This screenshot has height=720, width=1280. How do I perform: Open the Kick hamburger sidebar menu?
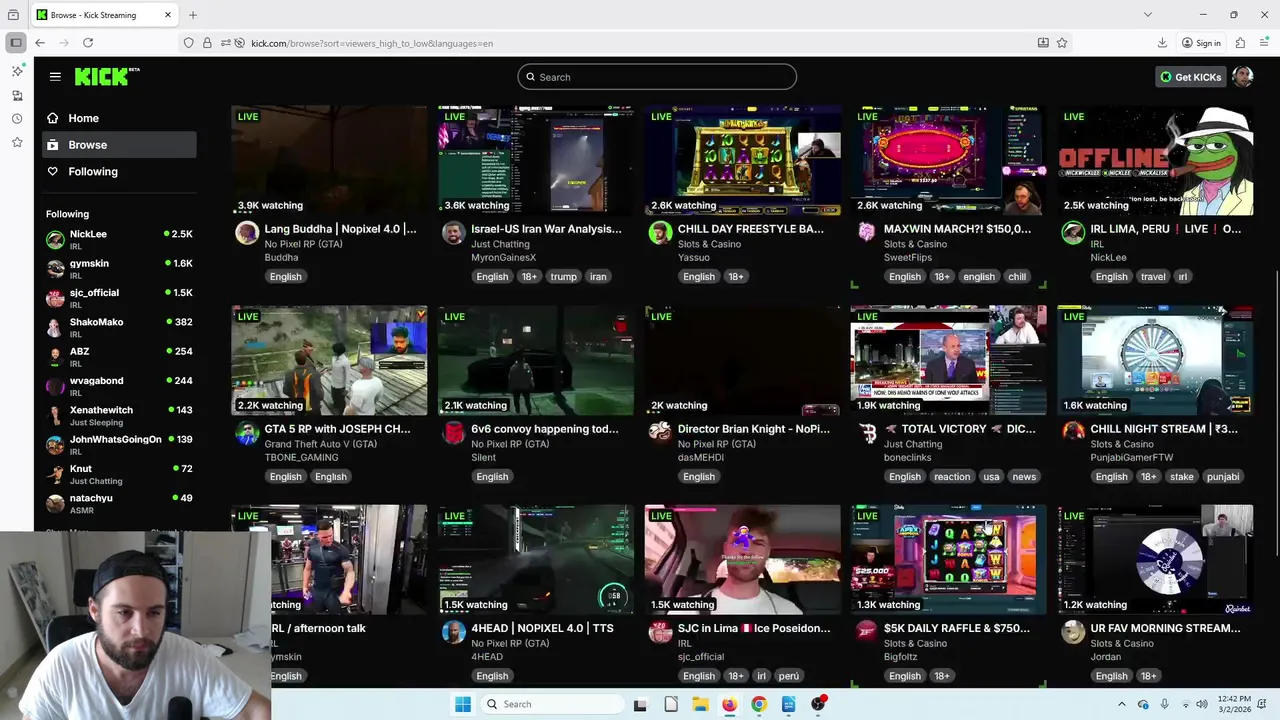click(x=55, y=76)
